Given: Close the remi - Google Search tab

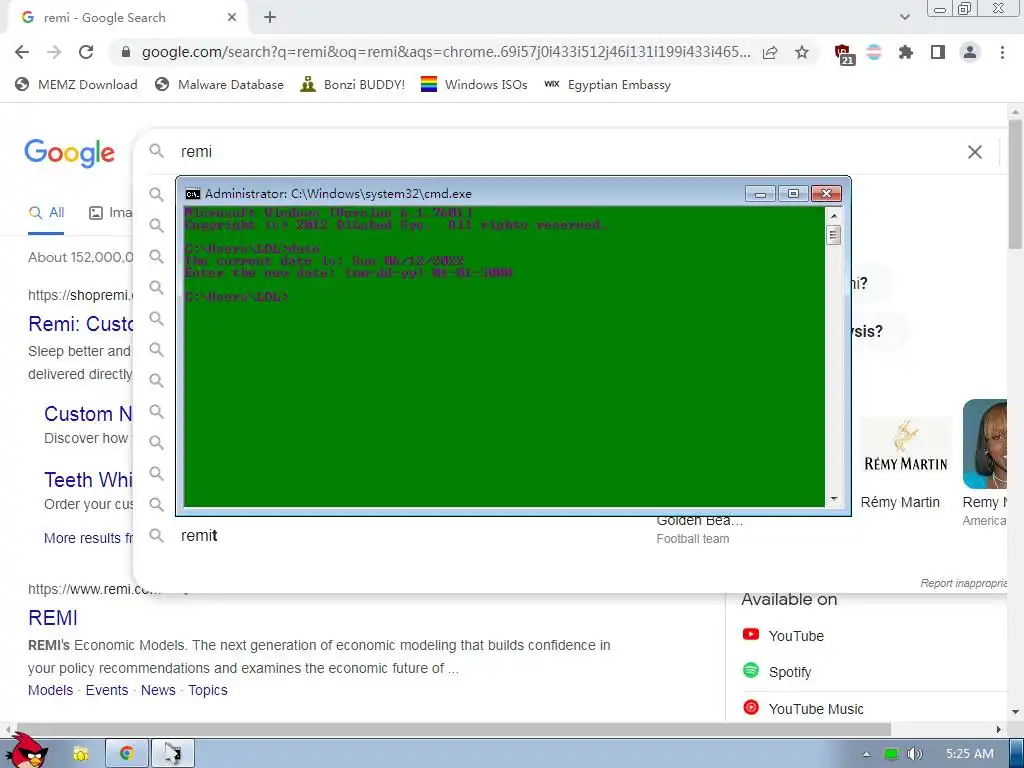Looking at the screenshot, I should (232, 18).
